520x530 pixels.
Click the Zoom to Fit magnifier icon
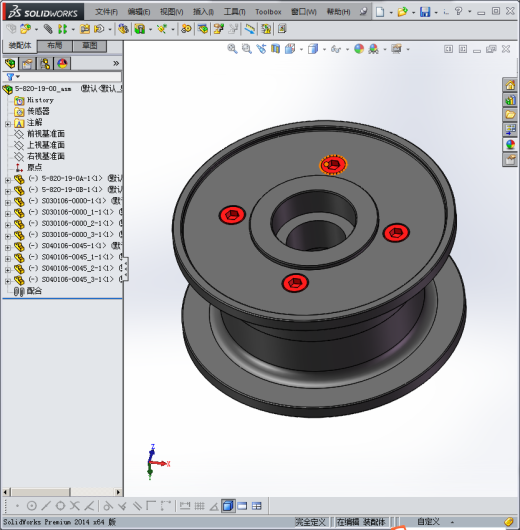tap(232, 49)
